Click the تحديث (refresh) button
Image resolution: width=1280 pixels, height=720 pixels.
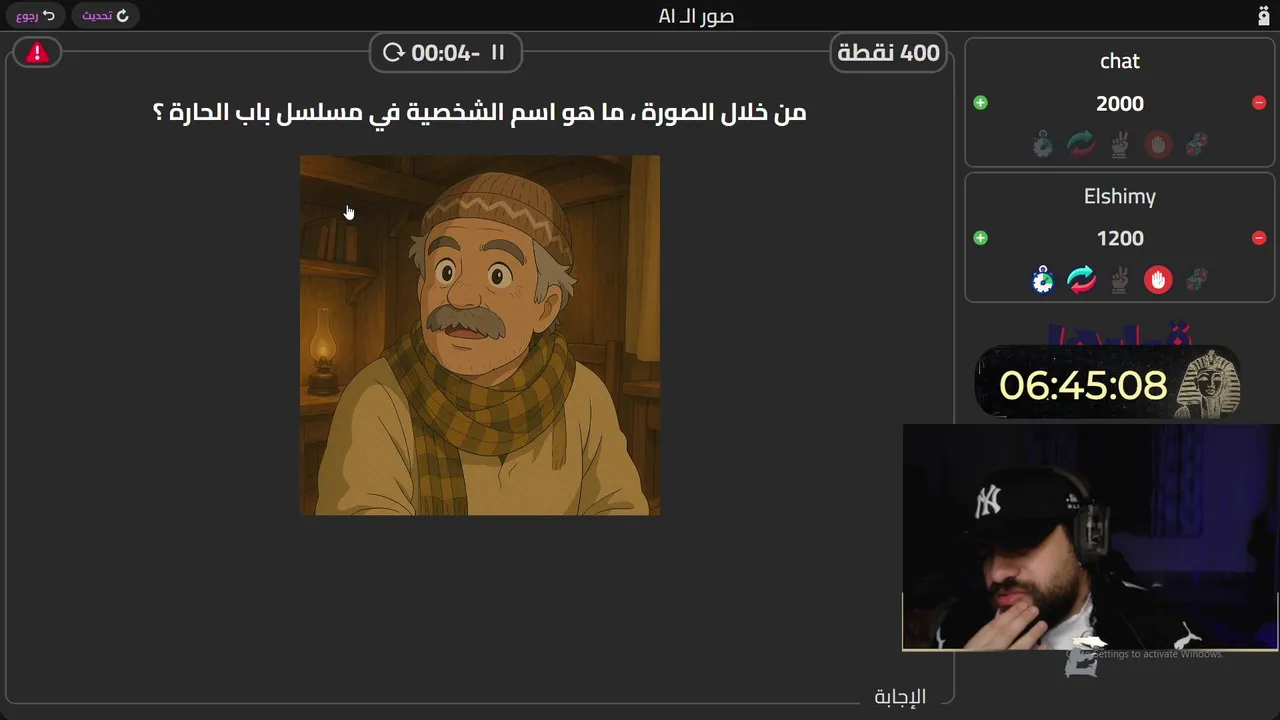click(105, 16)
